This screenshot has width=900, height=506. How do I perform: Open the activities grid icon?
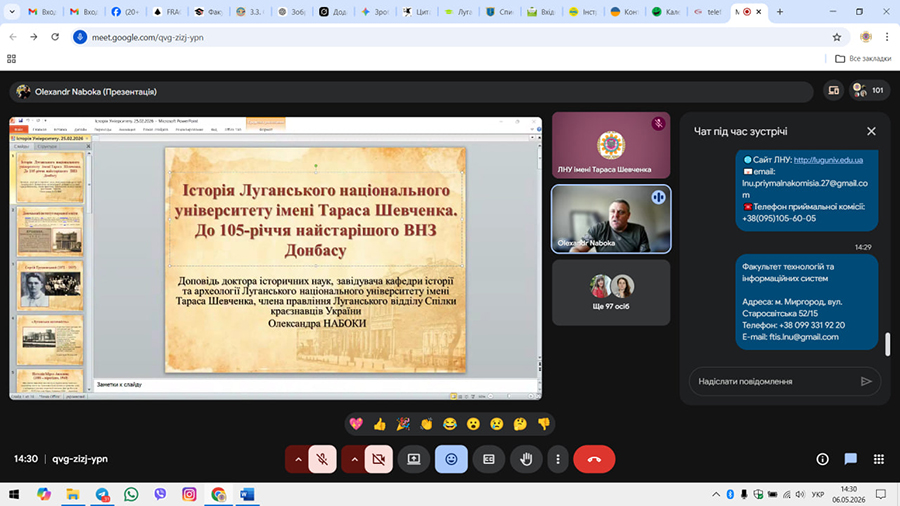(x=879, y=459)
